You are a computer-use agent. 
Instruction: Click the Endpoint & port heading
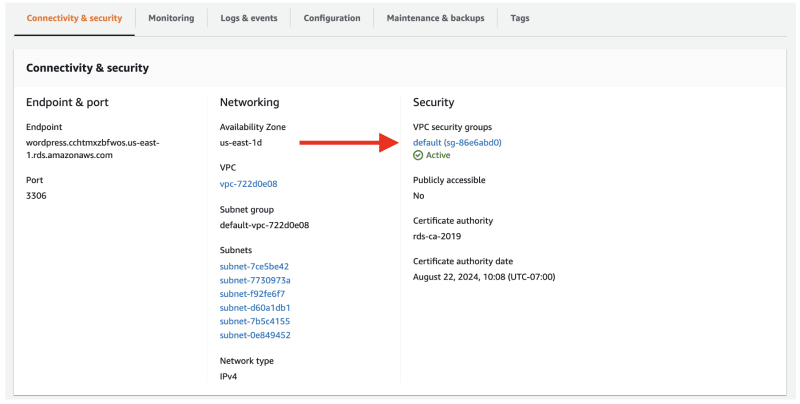[67, 102]
